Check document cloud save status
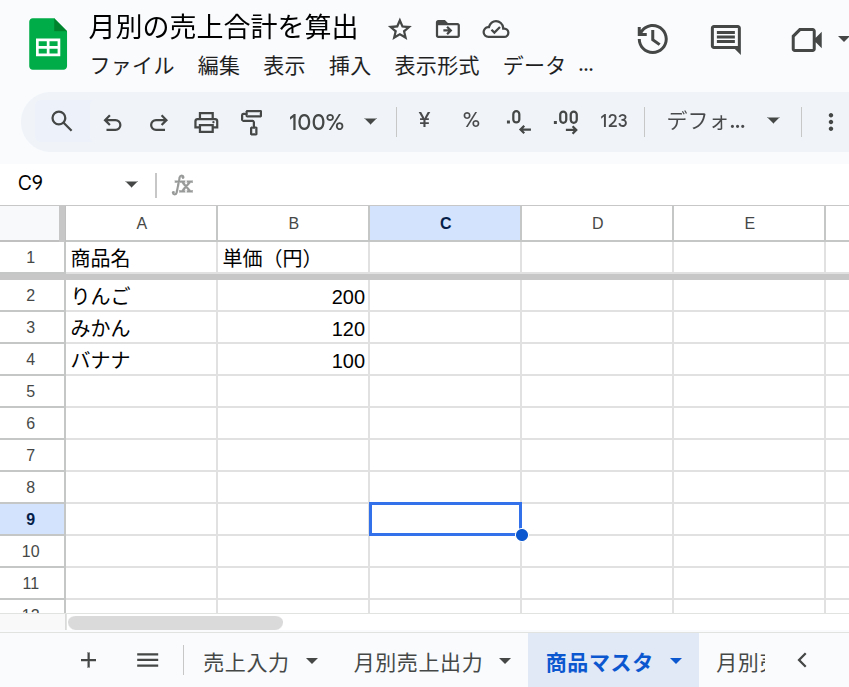The width and height of the screenshot is (849, 687). [496, 30]
